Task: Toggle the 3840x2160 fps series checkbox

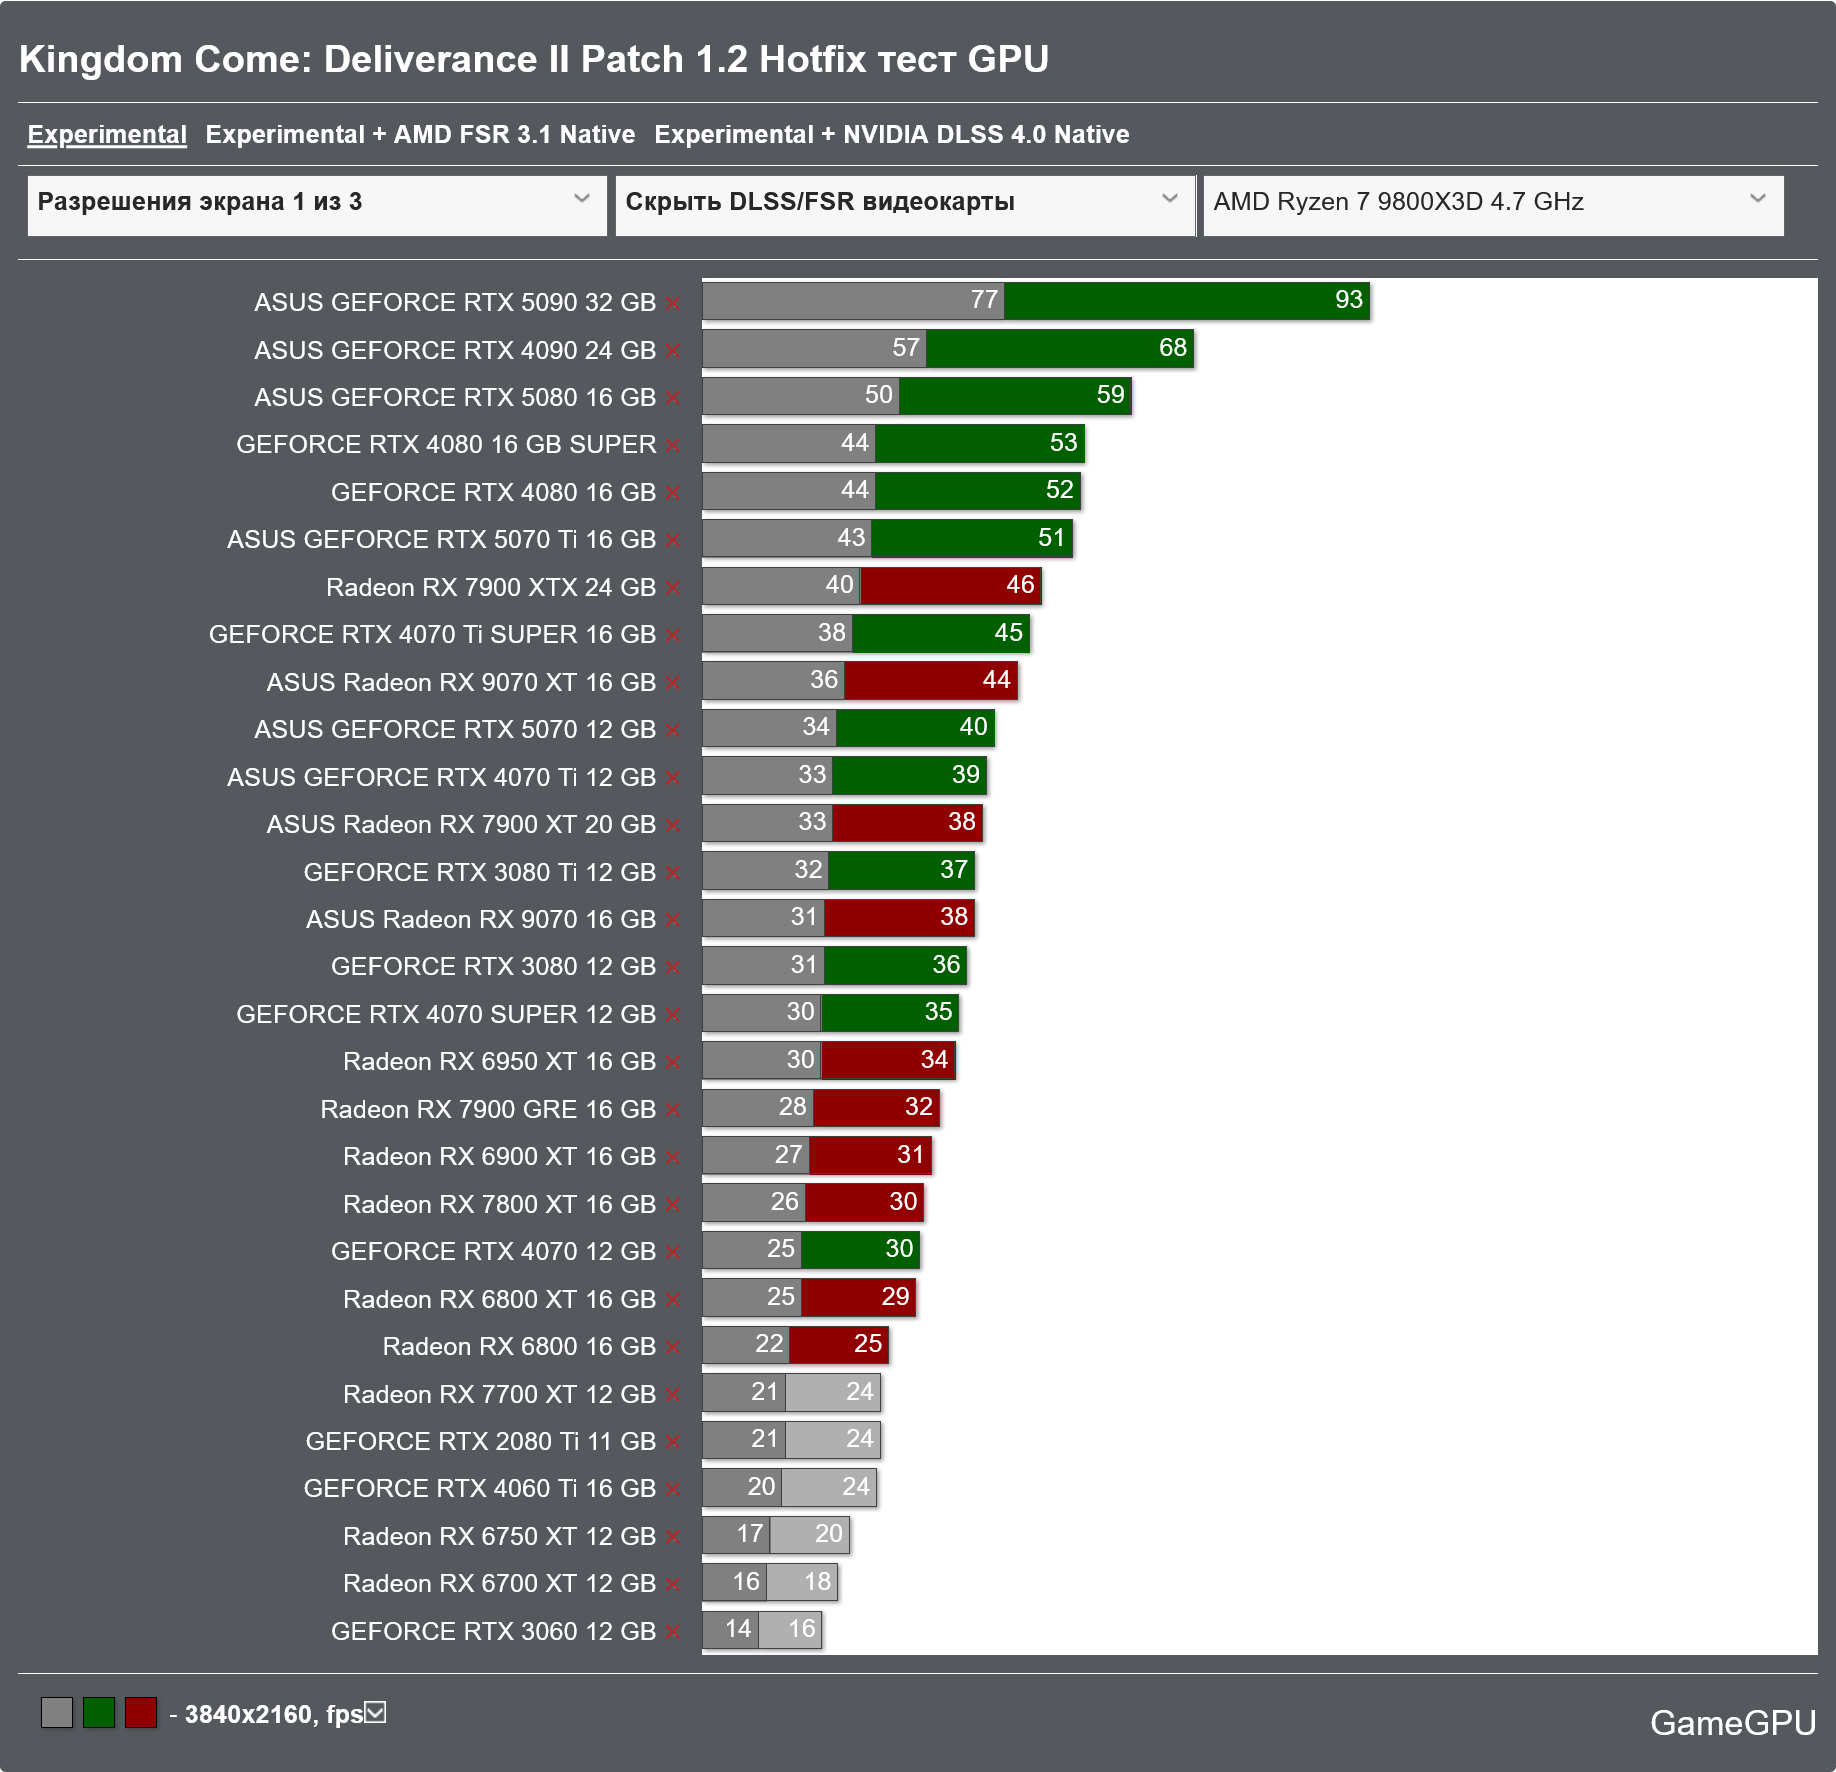Action: click(x=375, y=1712)
